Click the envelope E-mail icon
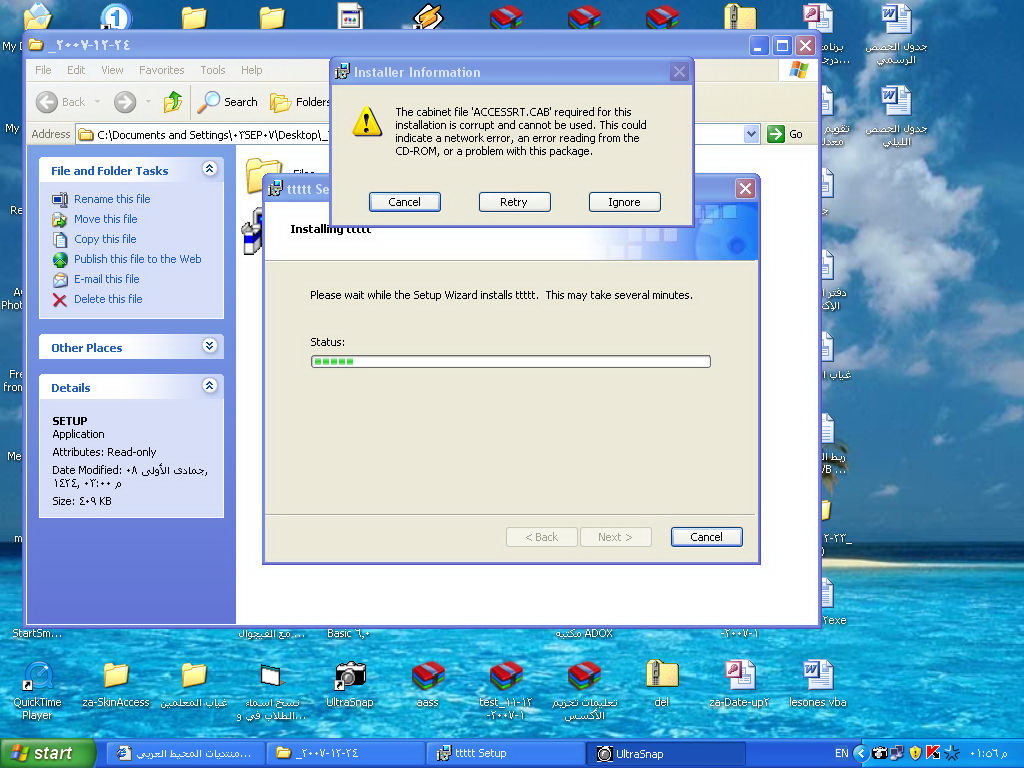This screenshot has width=1024, height=768. click(x=59, y=280)
